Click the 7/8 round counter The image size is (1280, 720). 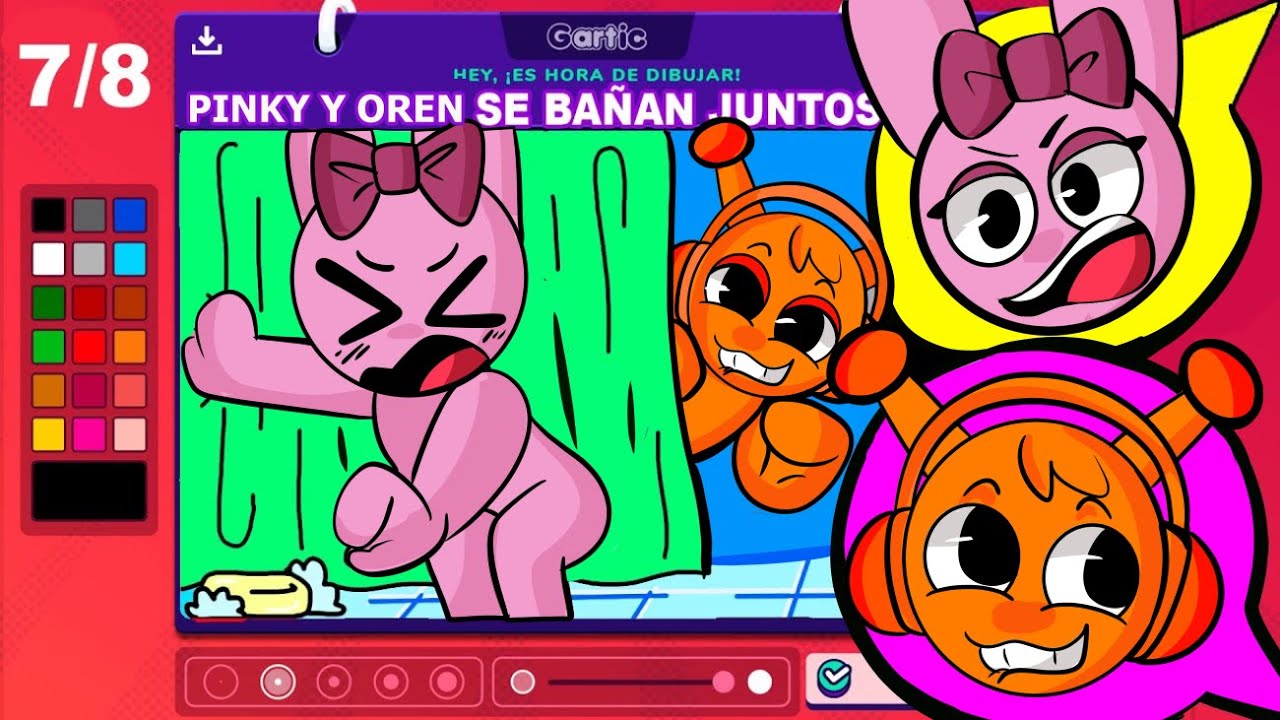85,75
